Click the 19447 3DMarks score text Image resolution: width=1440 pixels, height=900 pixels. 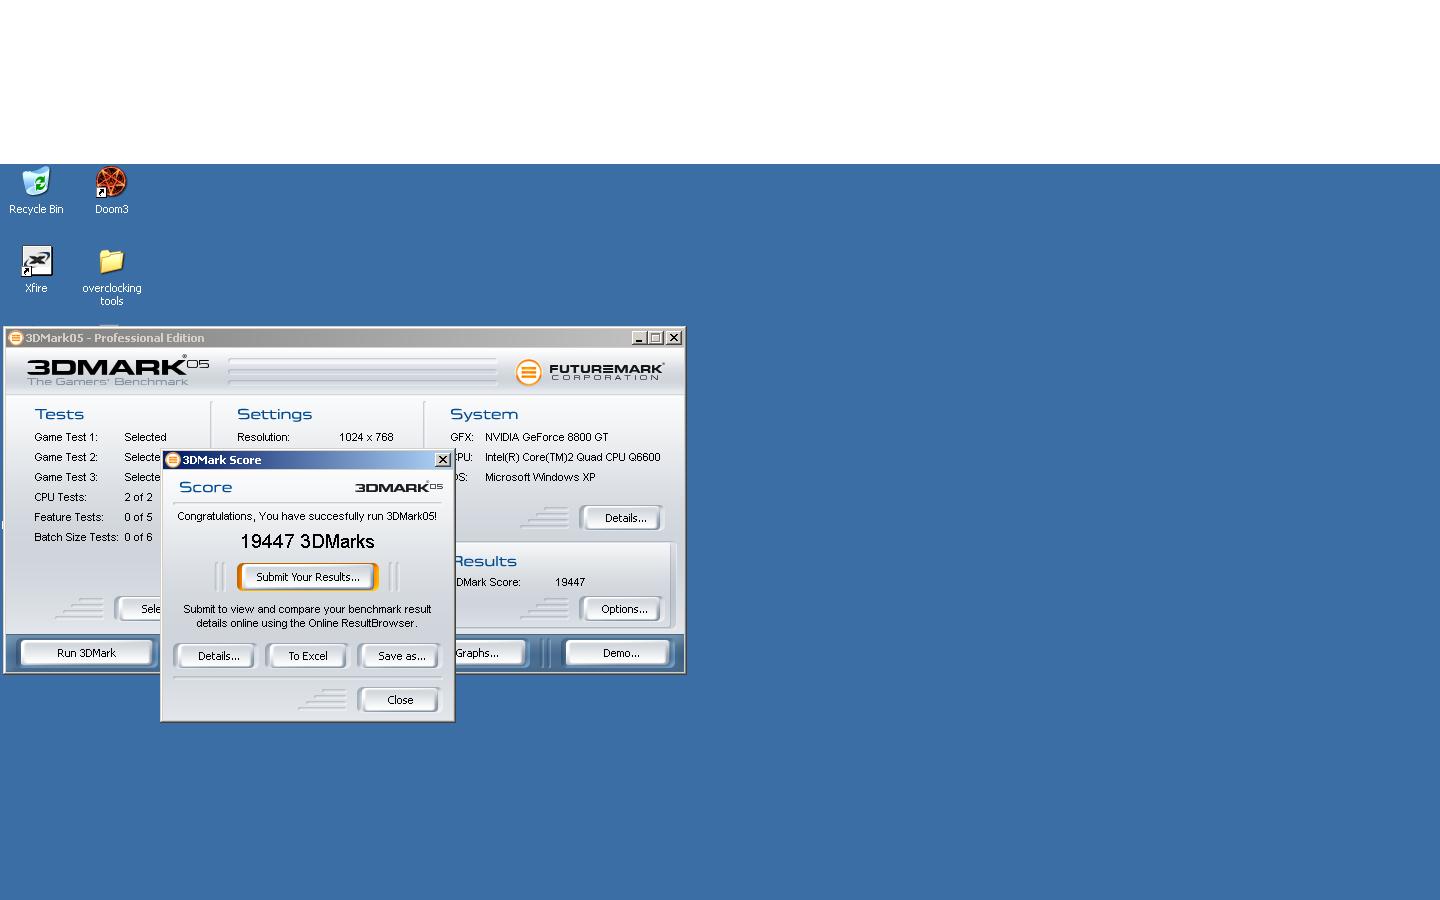307,542
